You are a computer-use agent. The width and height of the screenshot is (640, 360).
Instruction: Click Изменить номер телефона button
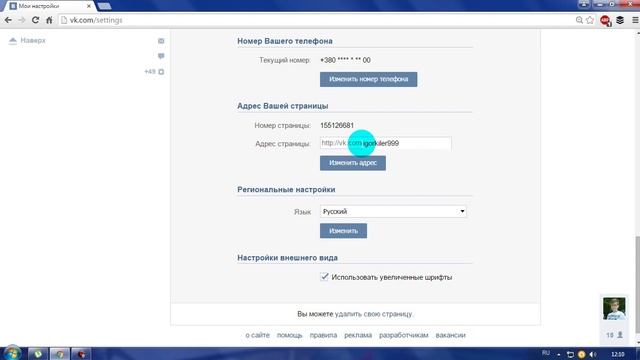pos(368,79)
